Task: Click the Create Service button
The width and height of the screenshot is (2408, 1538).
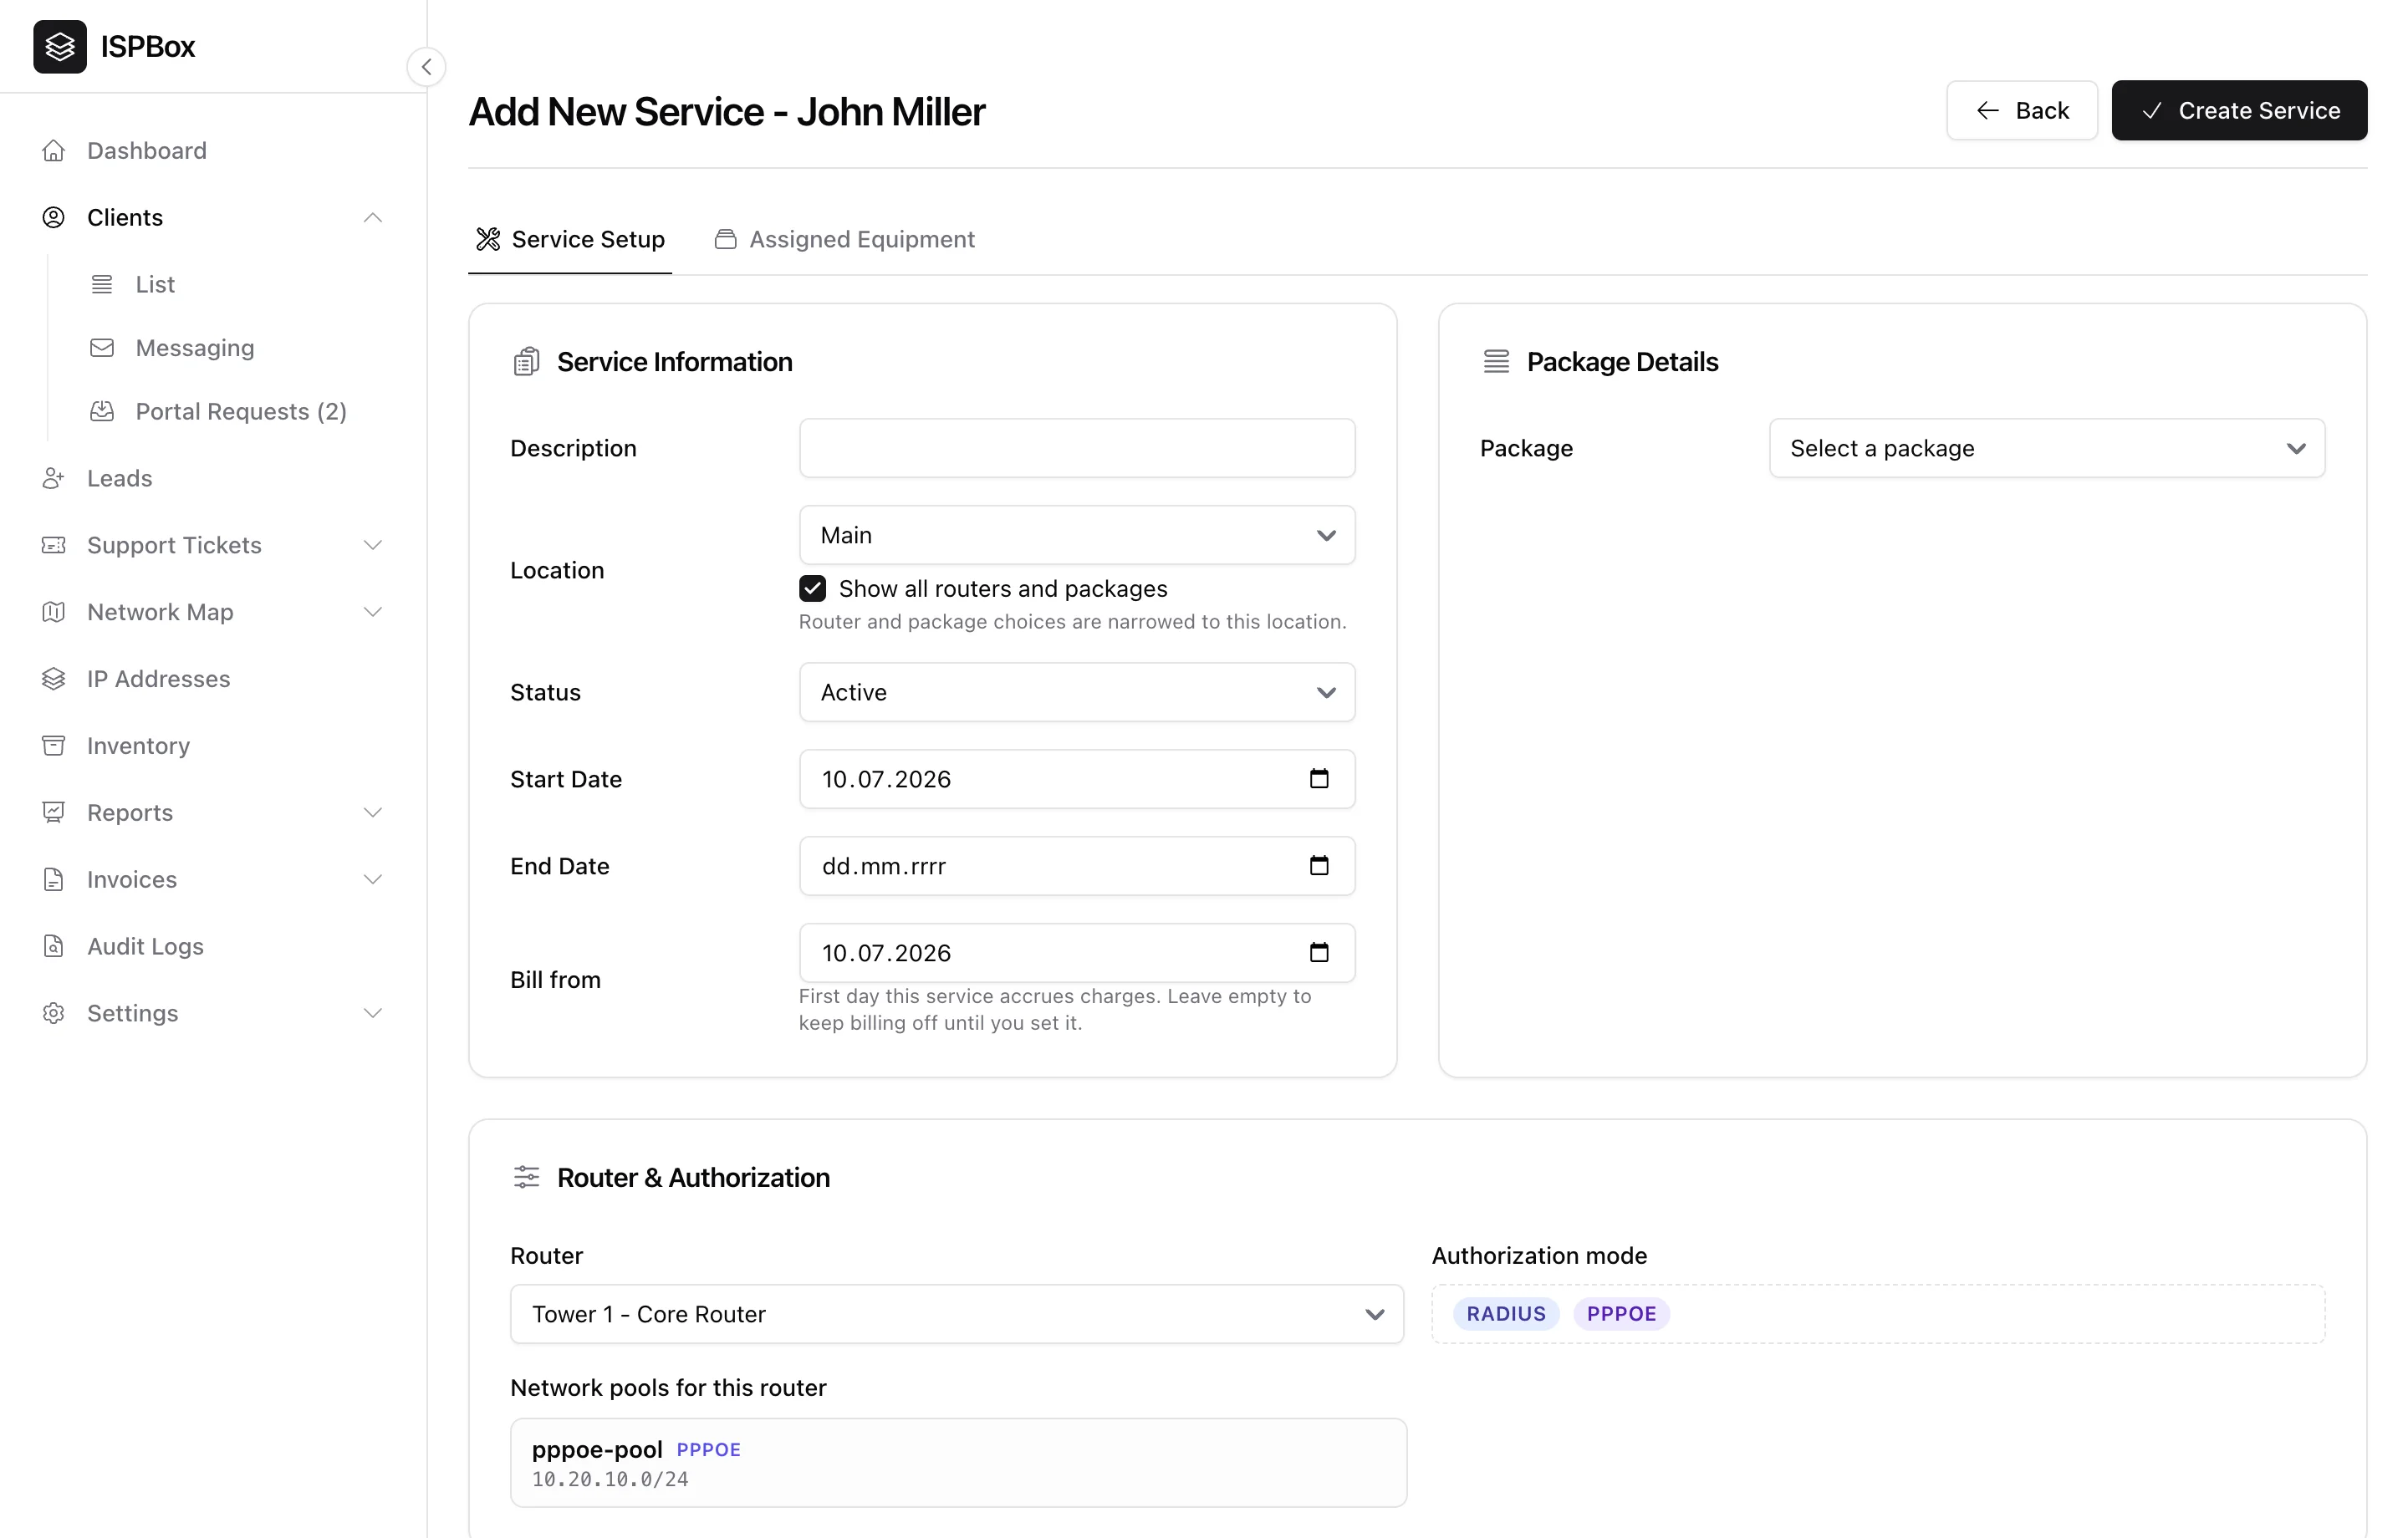Action: [2239, 110]
